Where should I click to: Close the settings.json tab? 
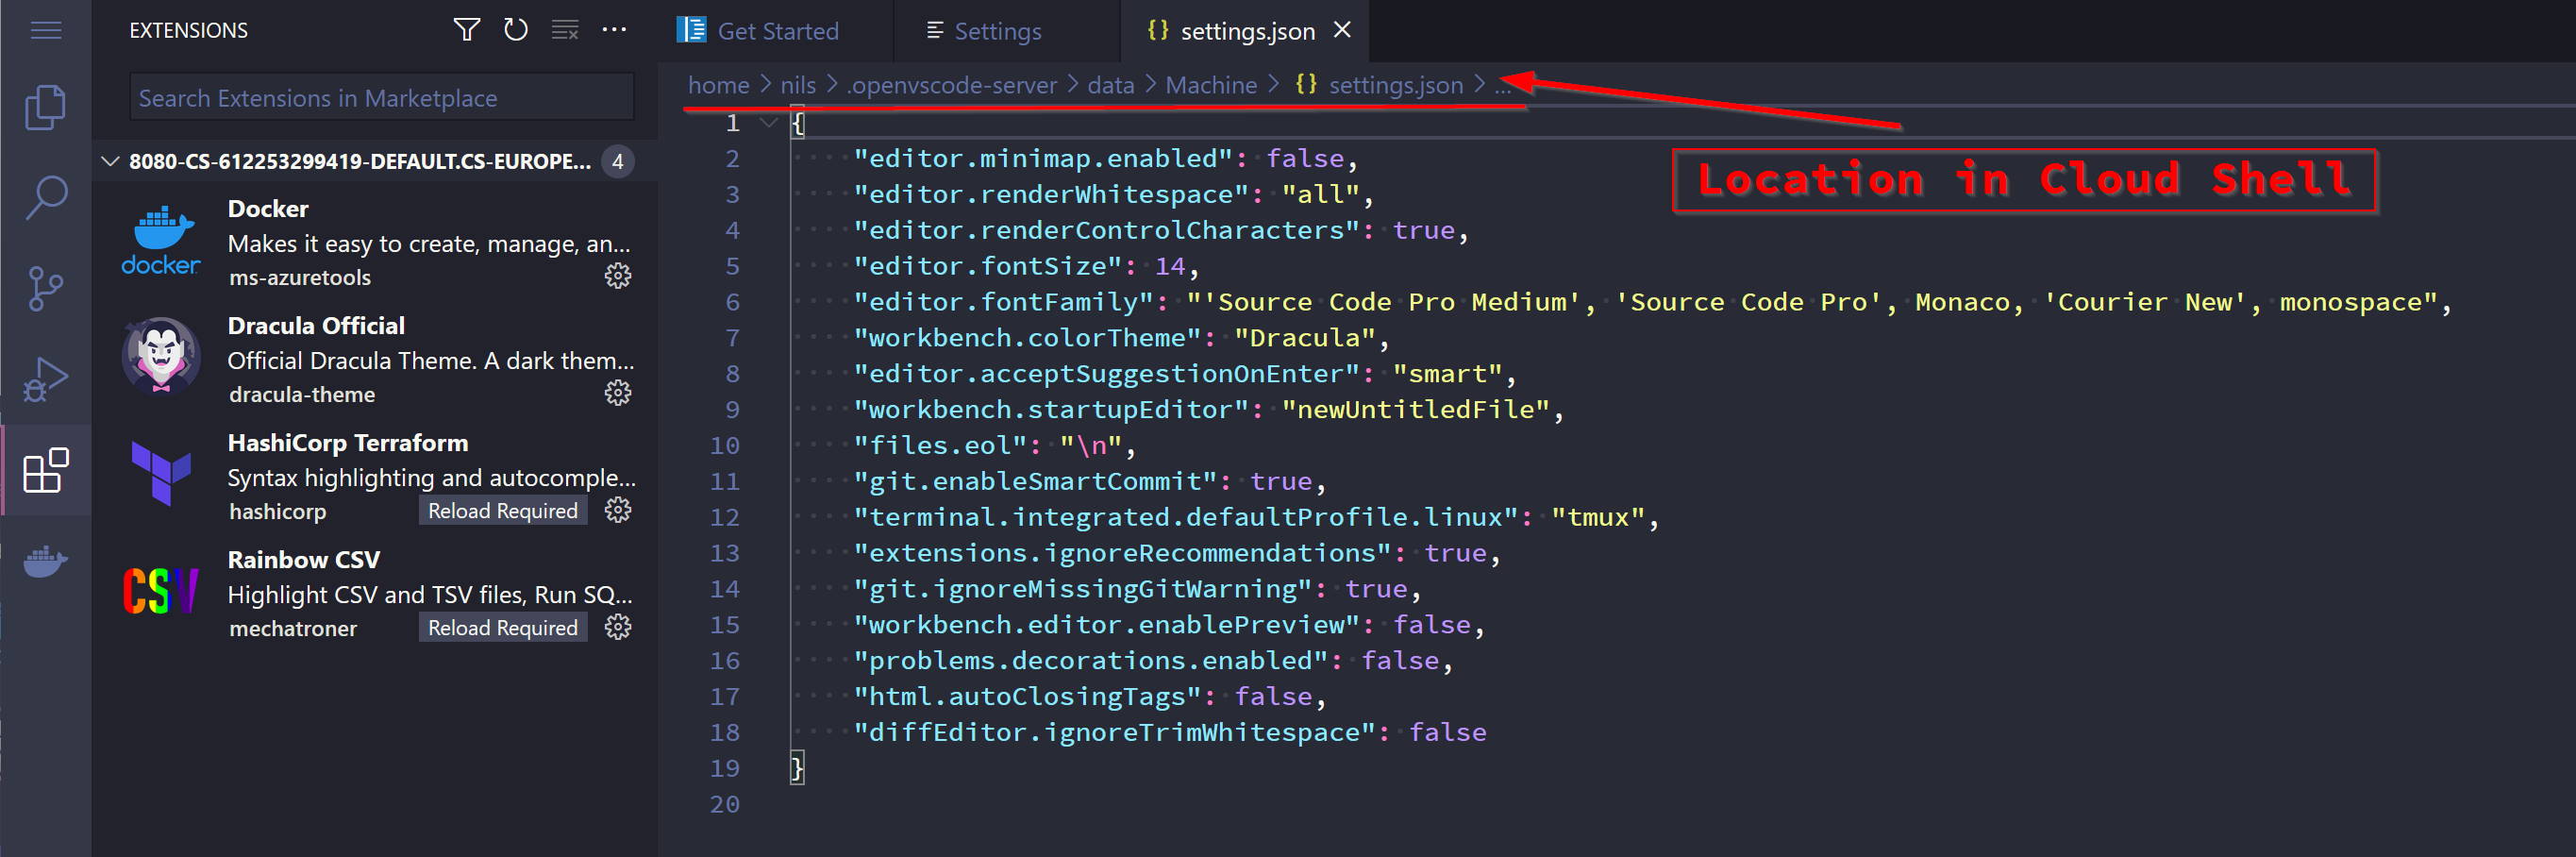coord(1342,30)
